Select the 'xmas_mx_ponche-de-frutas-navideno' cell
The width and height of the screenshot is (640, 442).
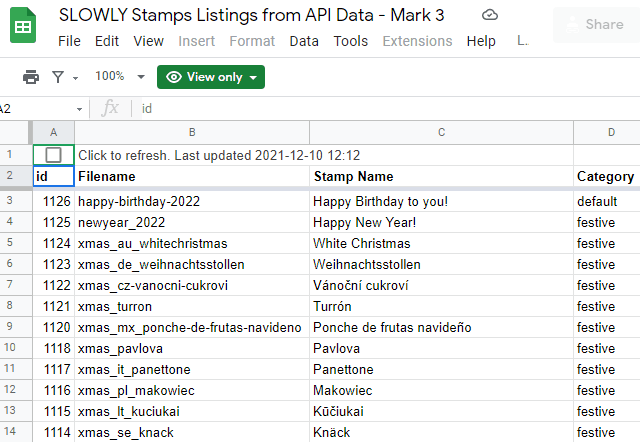192,327
